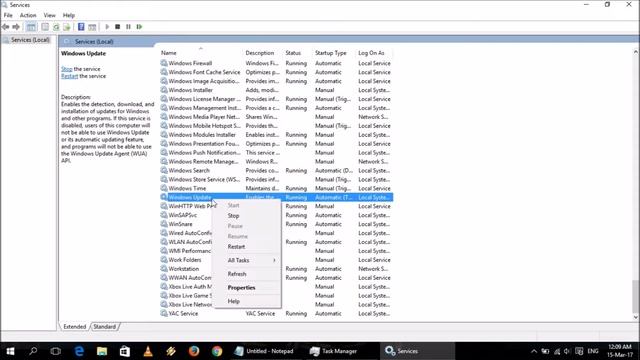Open the Action menu
The width and height of the screenshot is (640, 360).
28,15
